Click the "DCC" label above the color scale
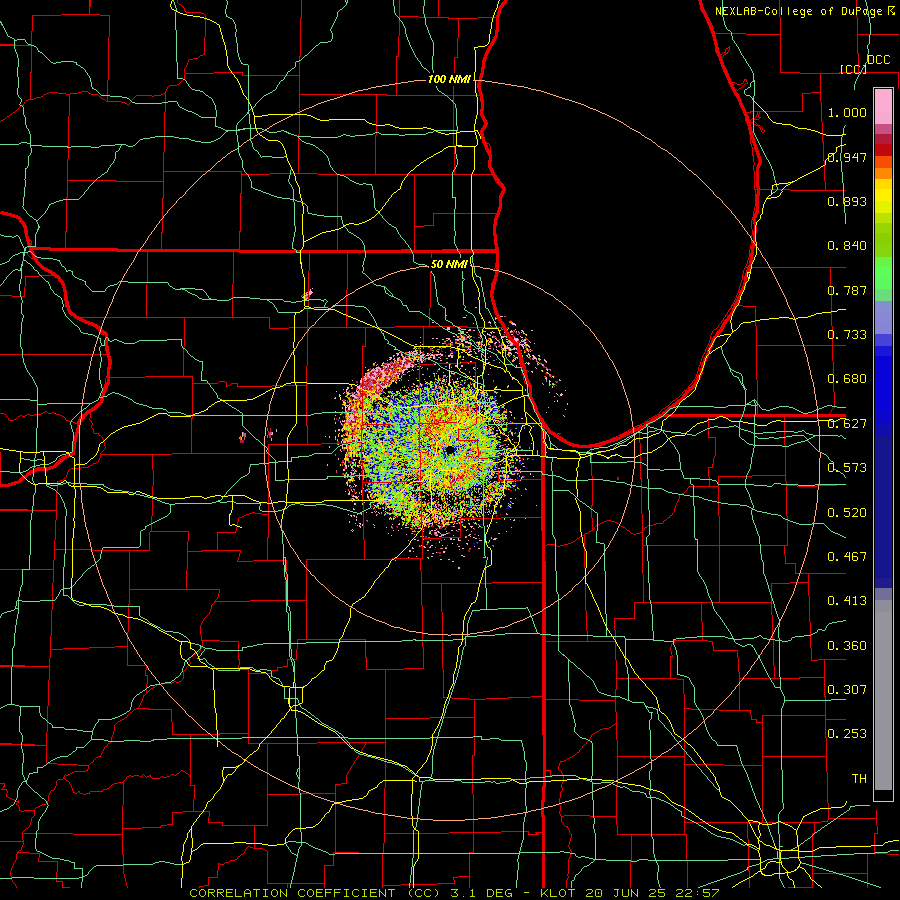Image resolution: width=900 pixels, height=900 pixels. pyautogui.click(x=878, y=60)
